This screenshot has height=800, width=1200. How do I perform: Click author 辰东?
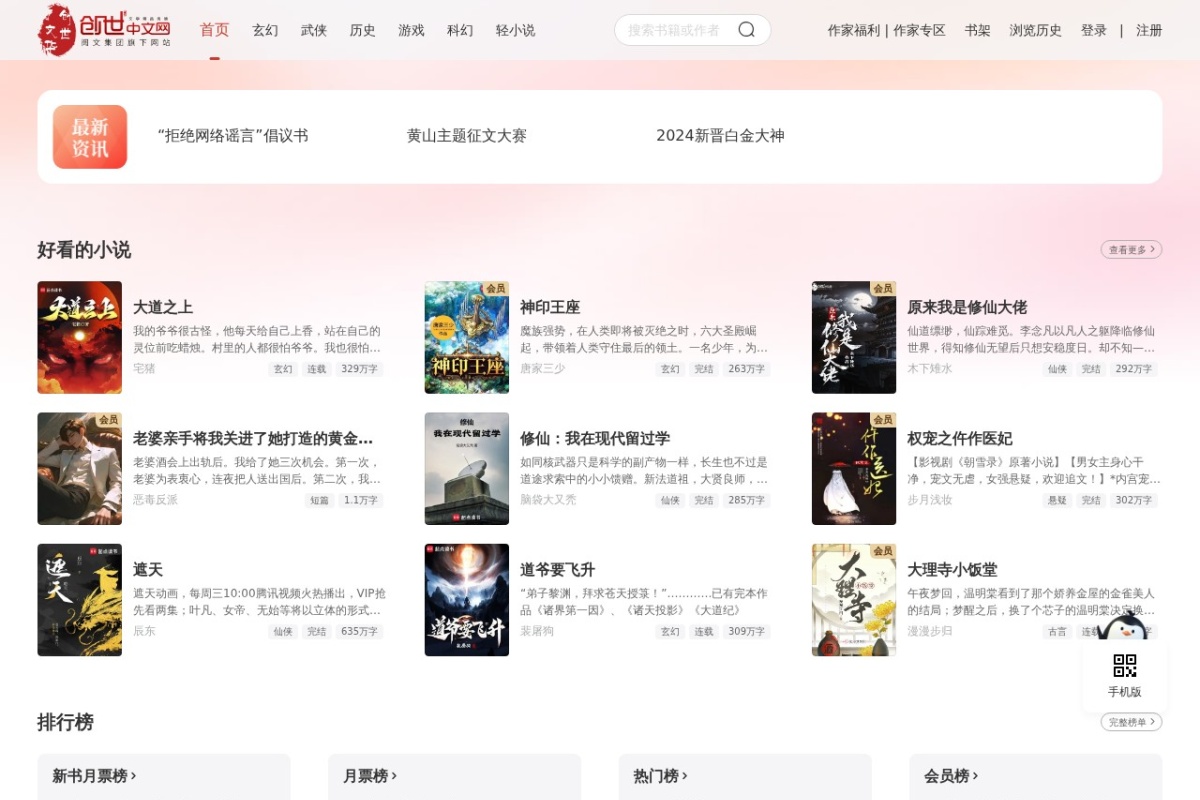pyautogui.click(x=144, y=631)
